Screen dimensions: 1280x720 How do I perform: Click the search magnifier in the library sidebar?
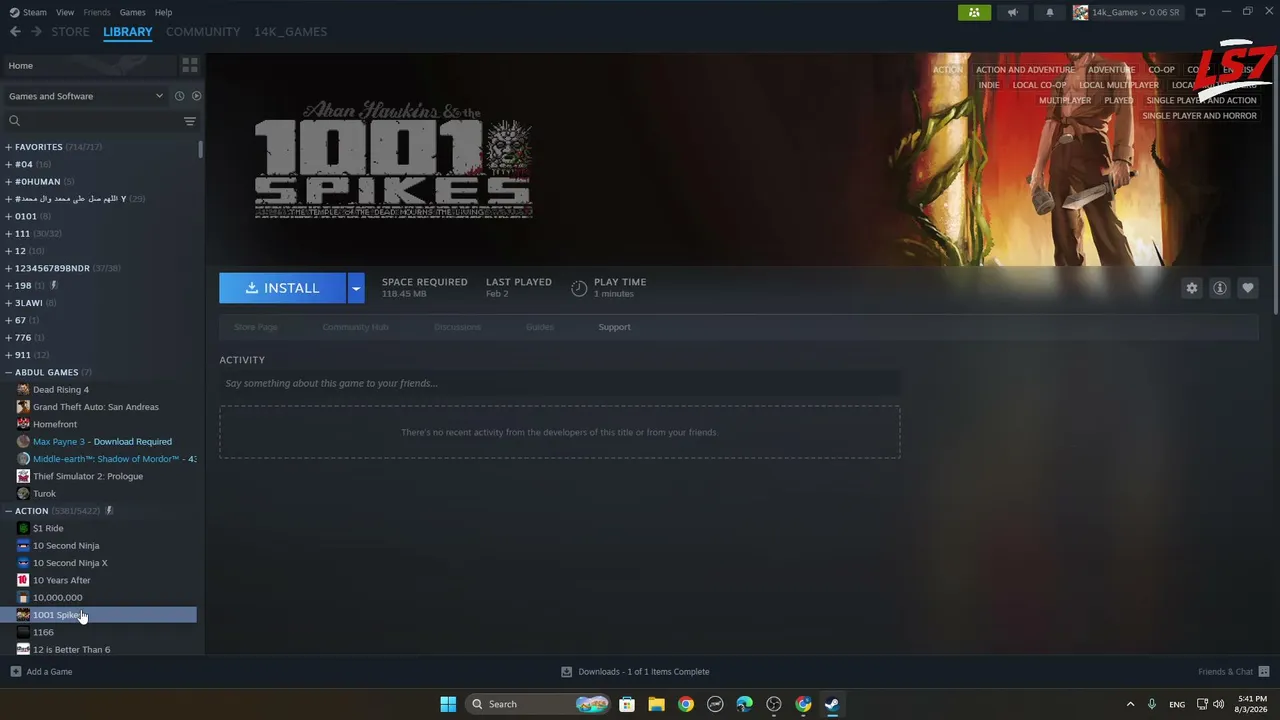15,121
